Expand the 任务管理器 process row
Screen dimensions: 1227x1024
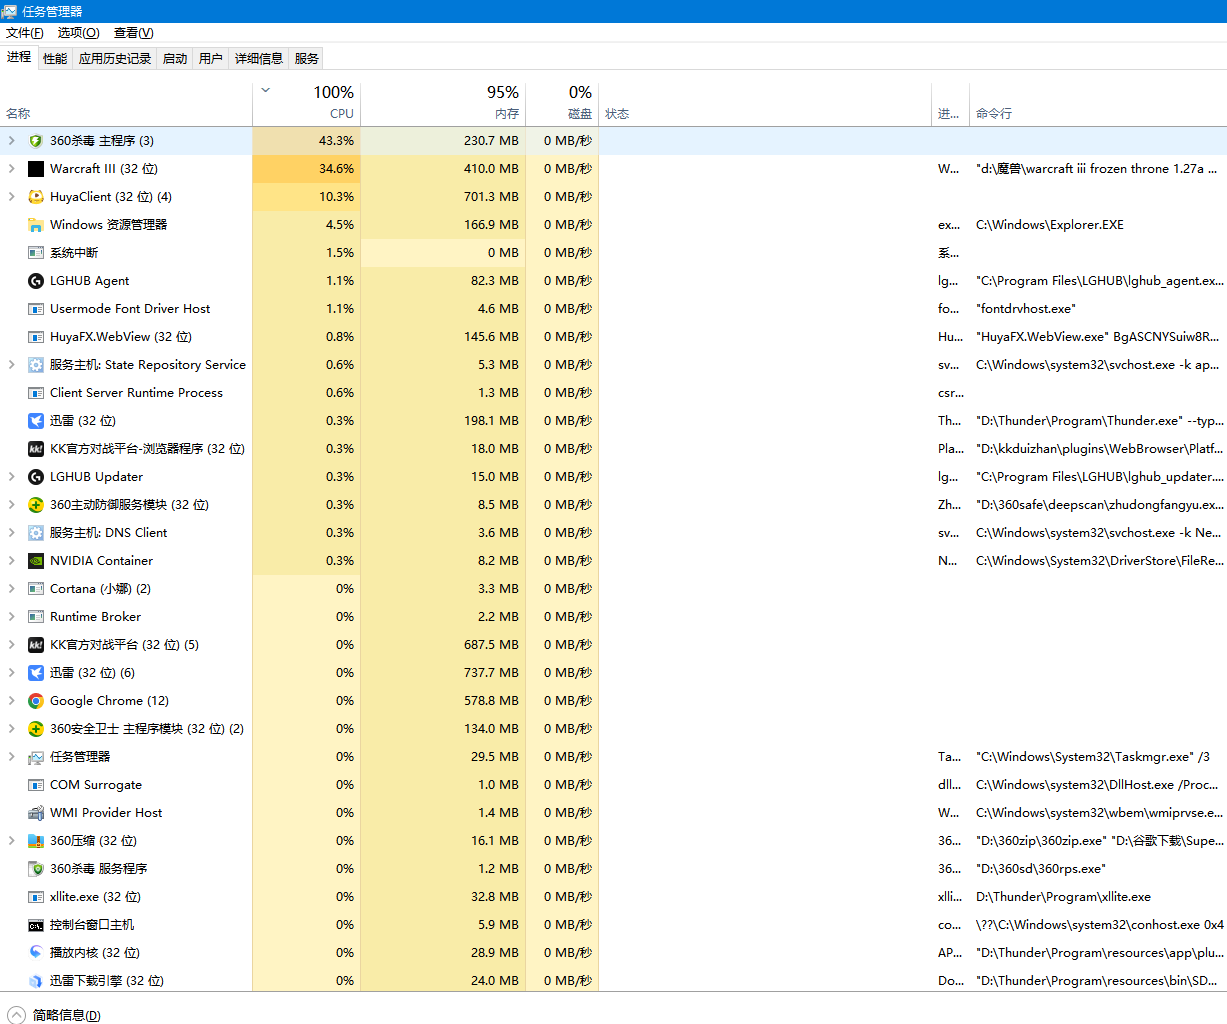click(x=12, y=757)
